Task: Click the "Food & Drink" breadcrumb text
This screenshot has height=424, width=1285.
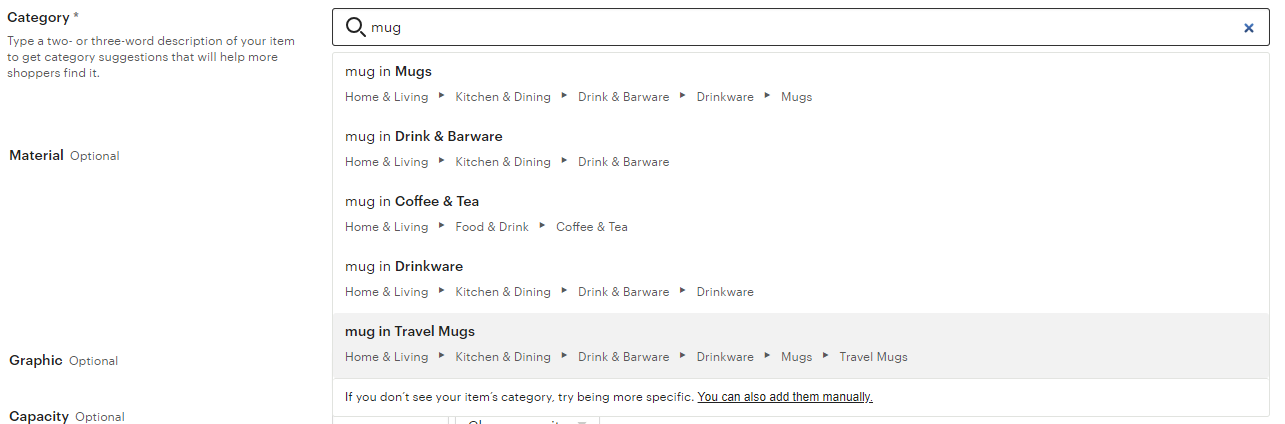Action: click(x=492, y=227)
